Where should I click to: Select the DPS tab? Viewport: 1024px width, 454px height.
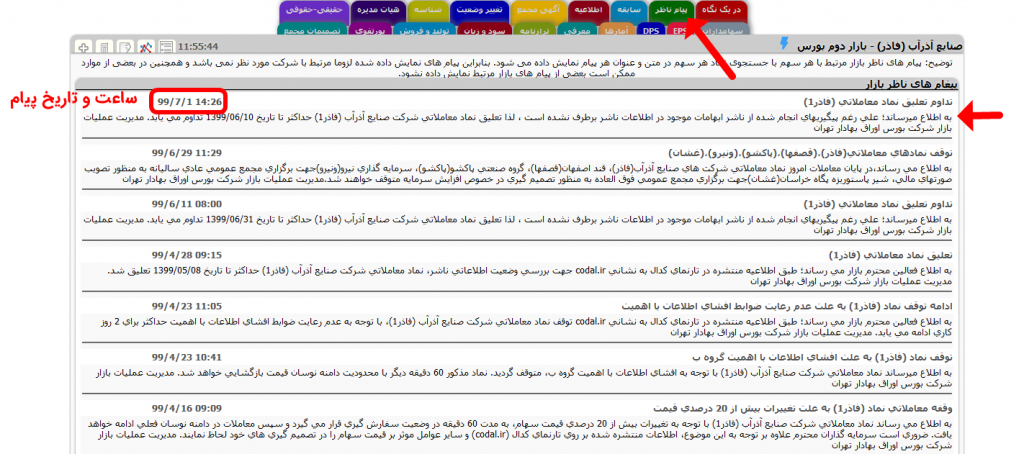(649, 30)
